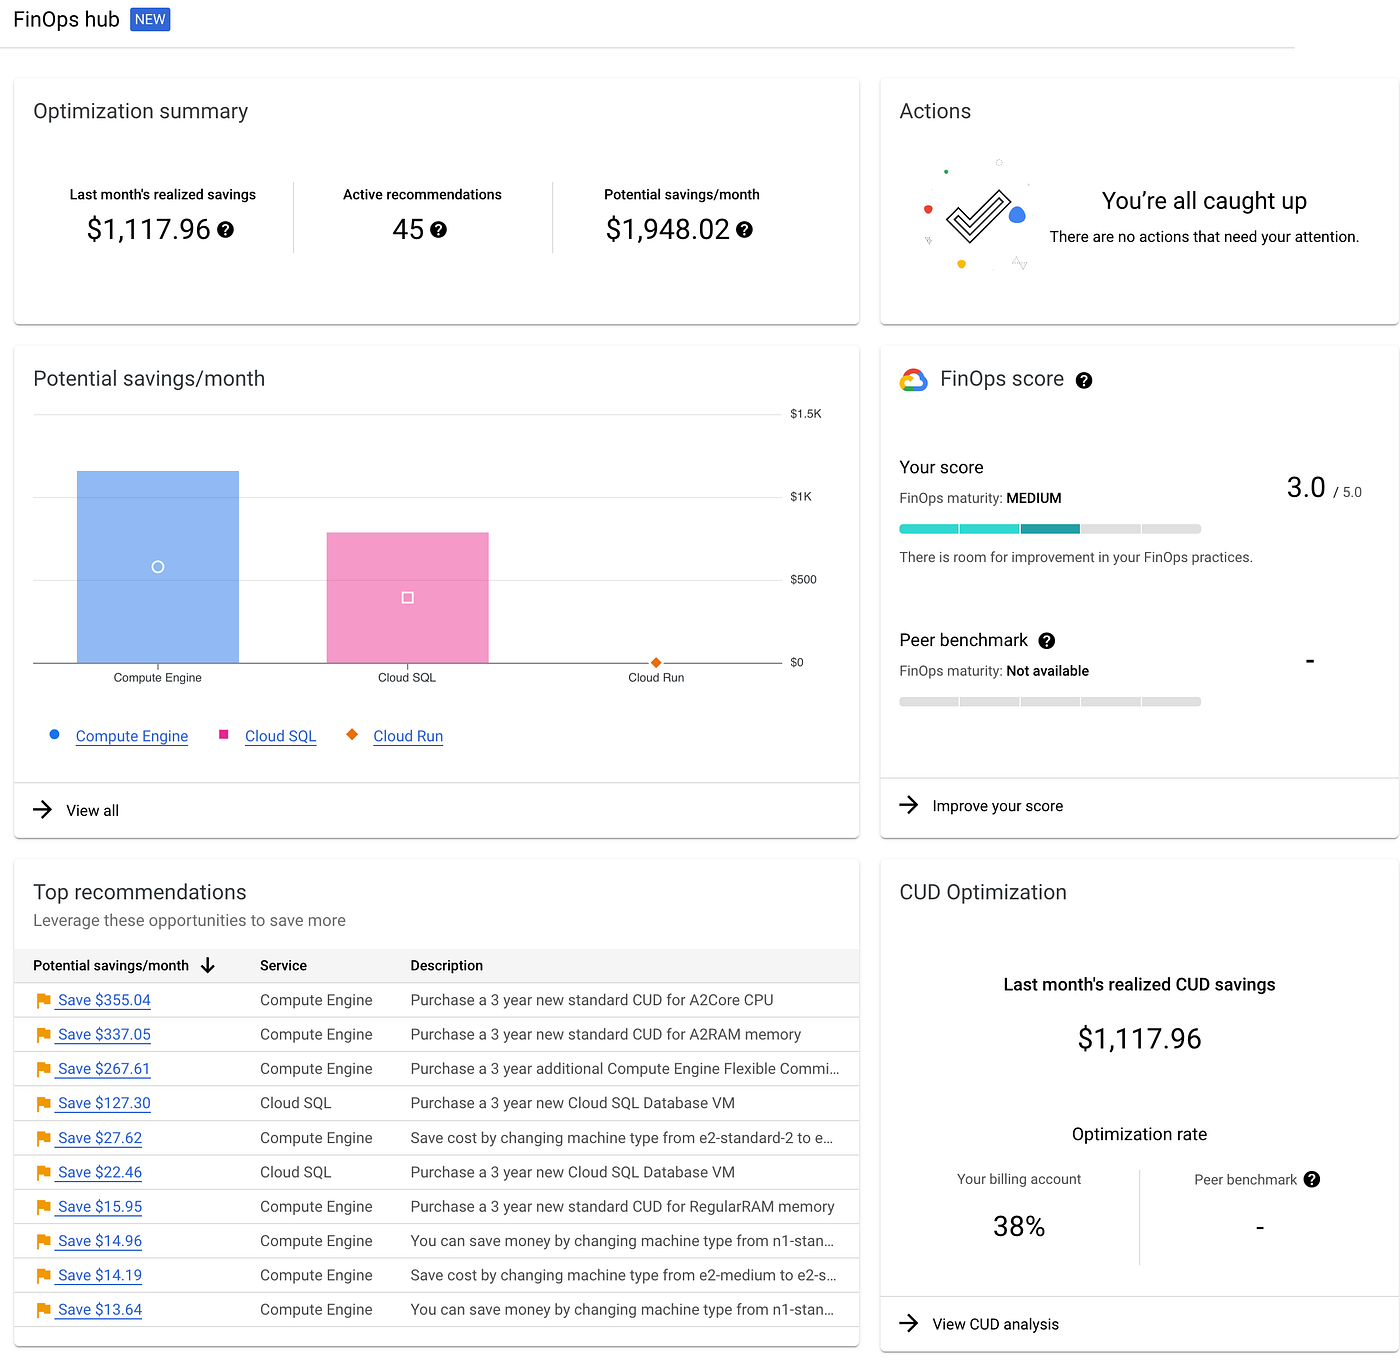
Task: Click the flag icon for Save $14.19
Action: [x=43, y=1276]
